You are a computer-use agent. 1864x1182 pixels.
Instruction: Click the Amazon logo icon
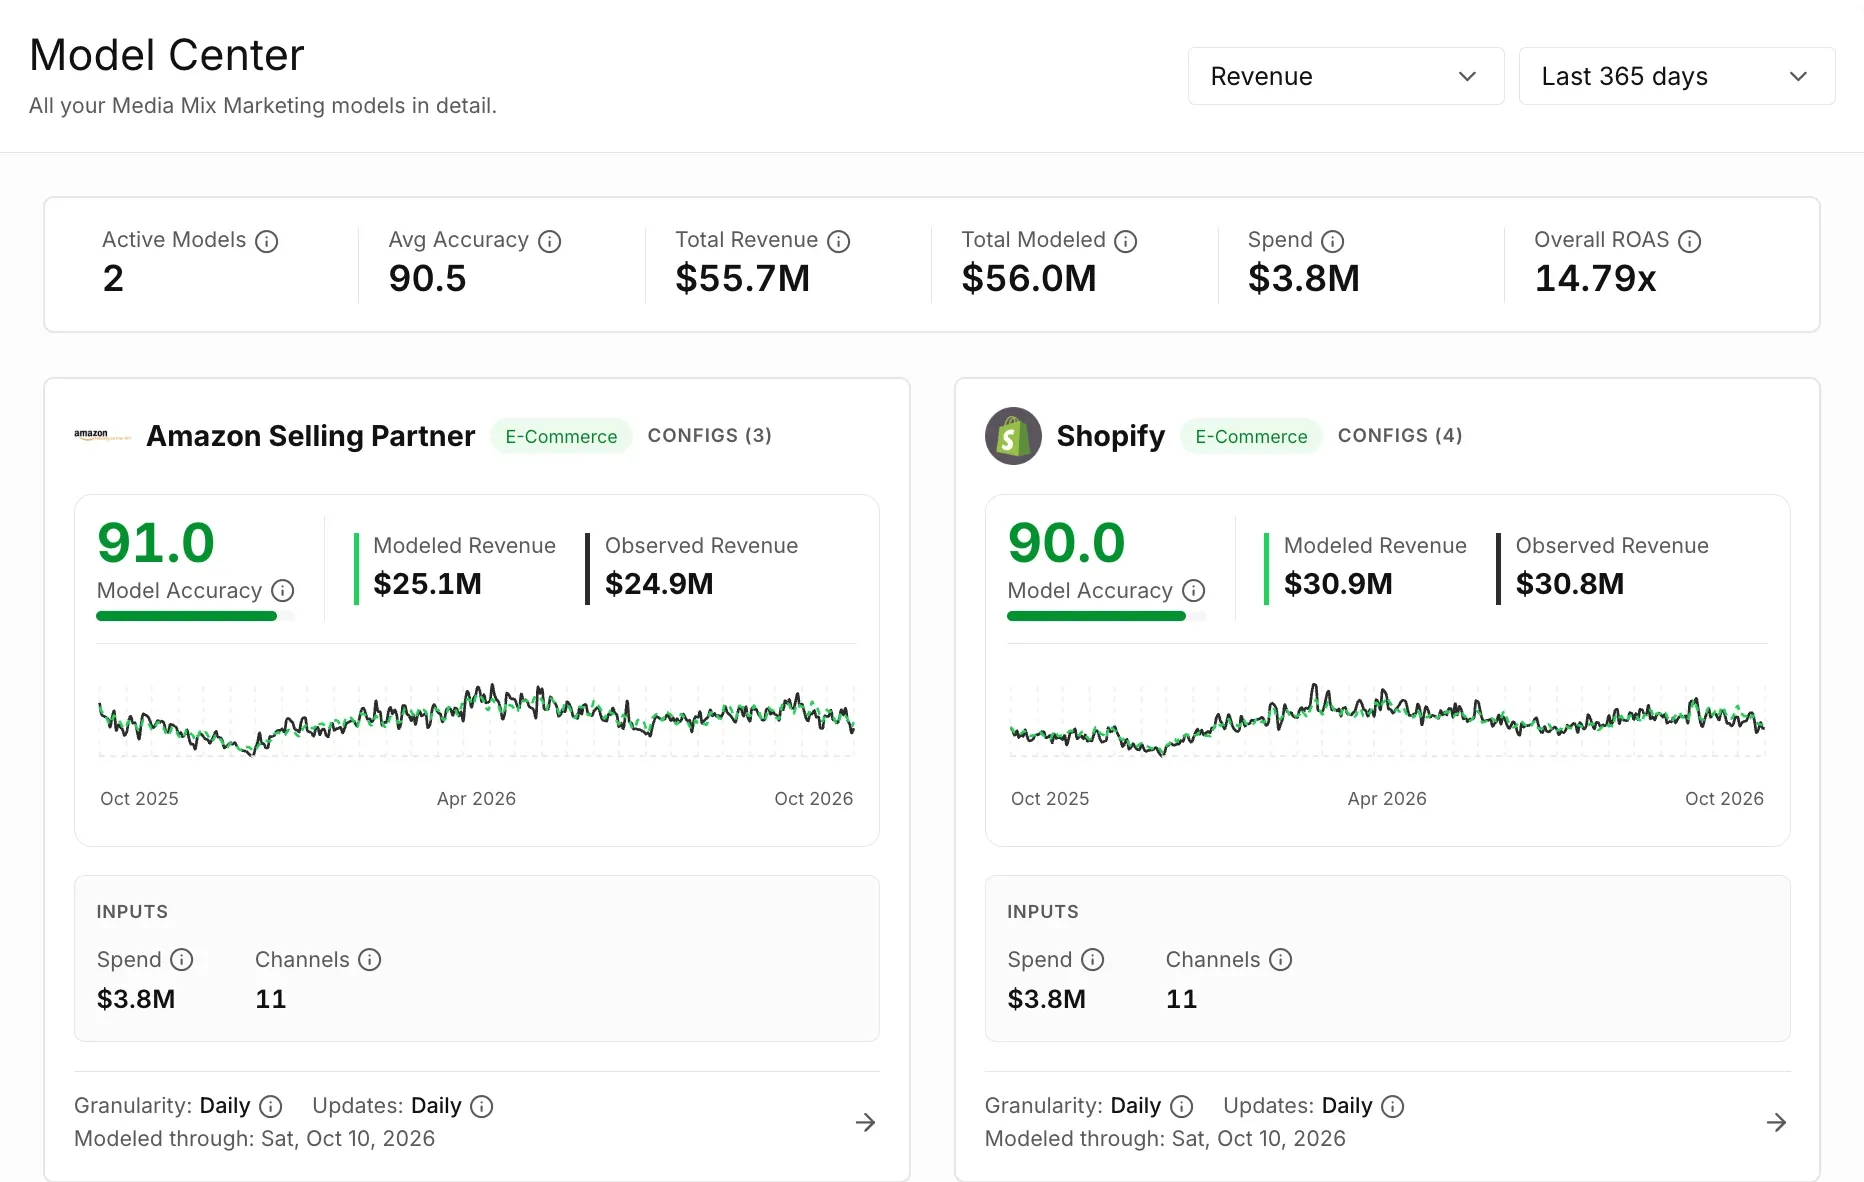tap(102, 435)
